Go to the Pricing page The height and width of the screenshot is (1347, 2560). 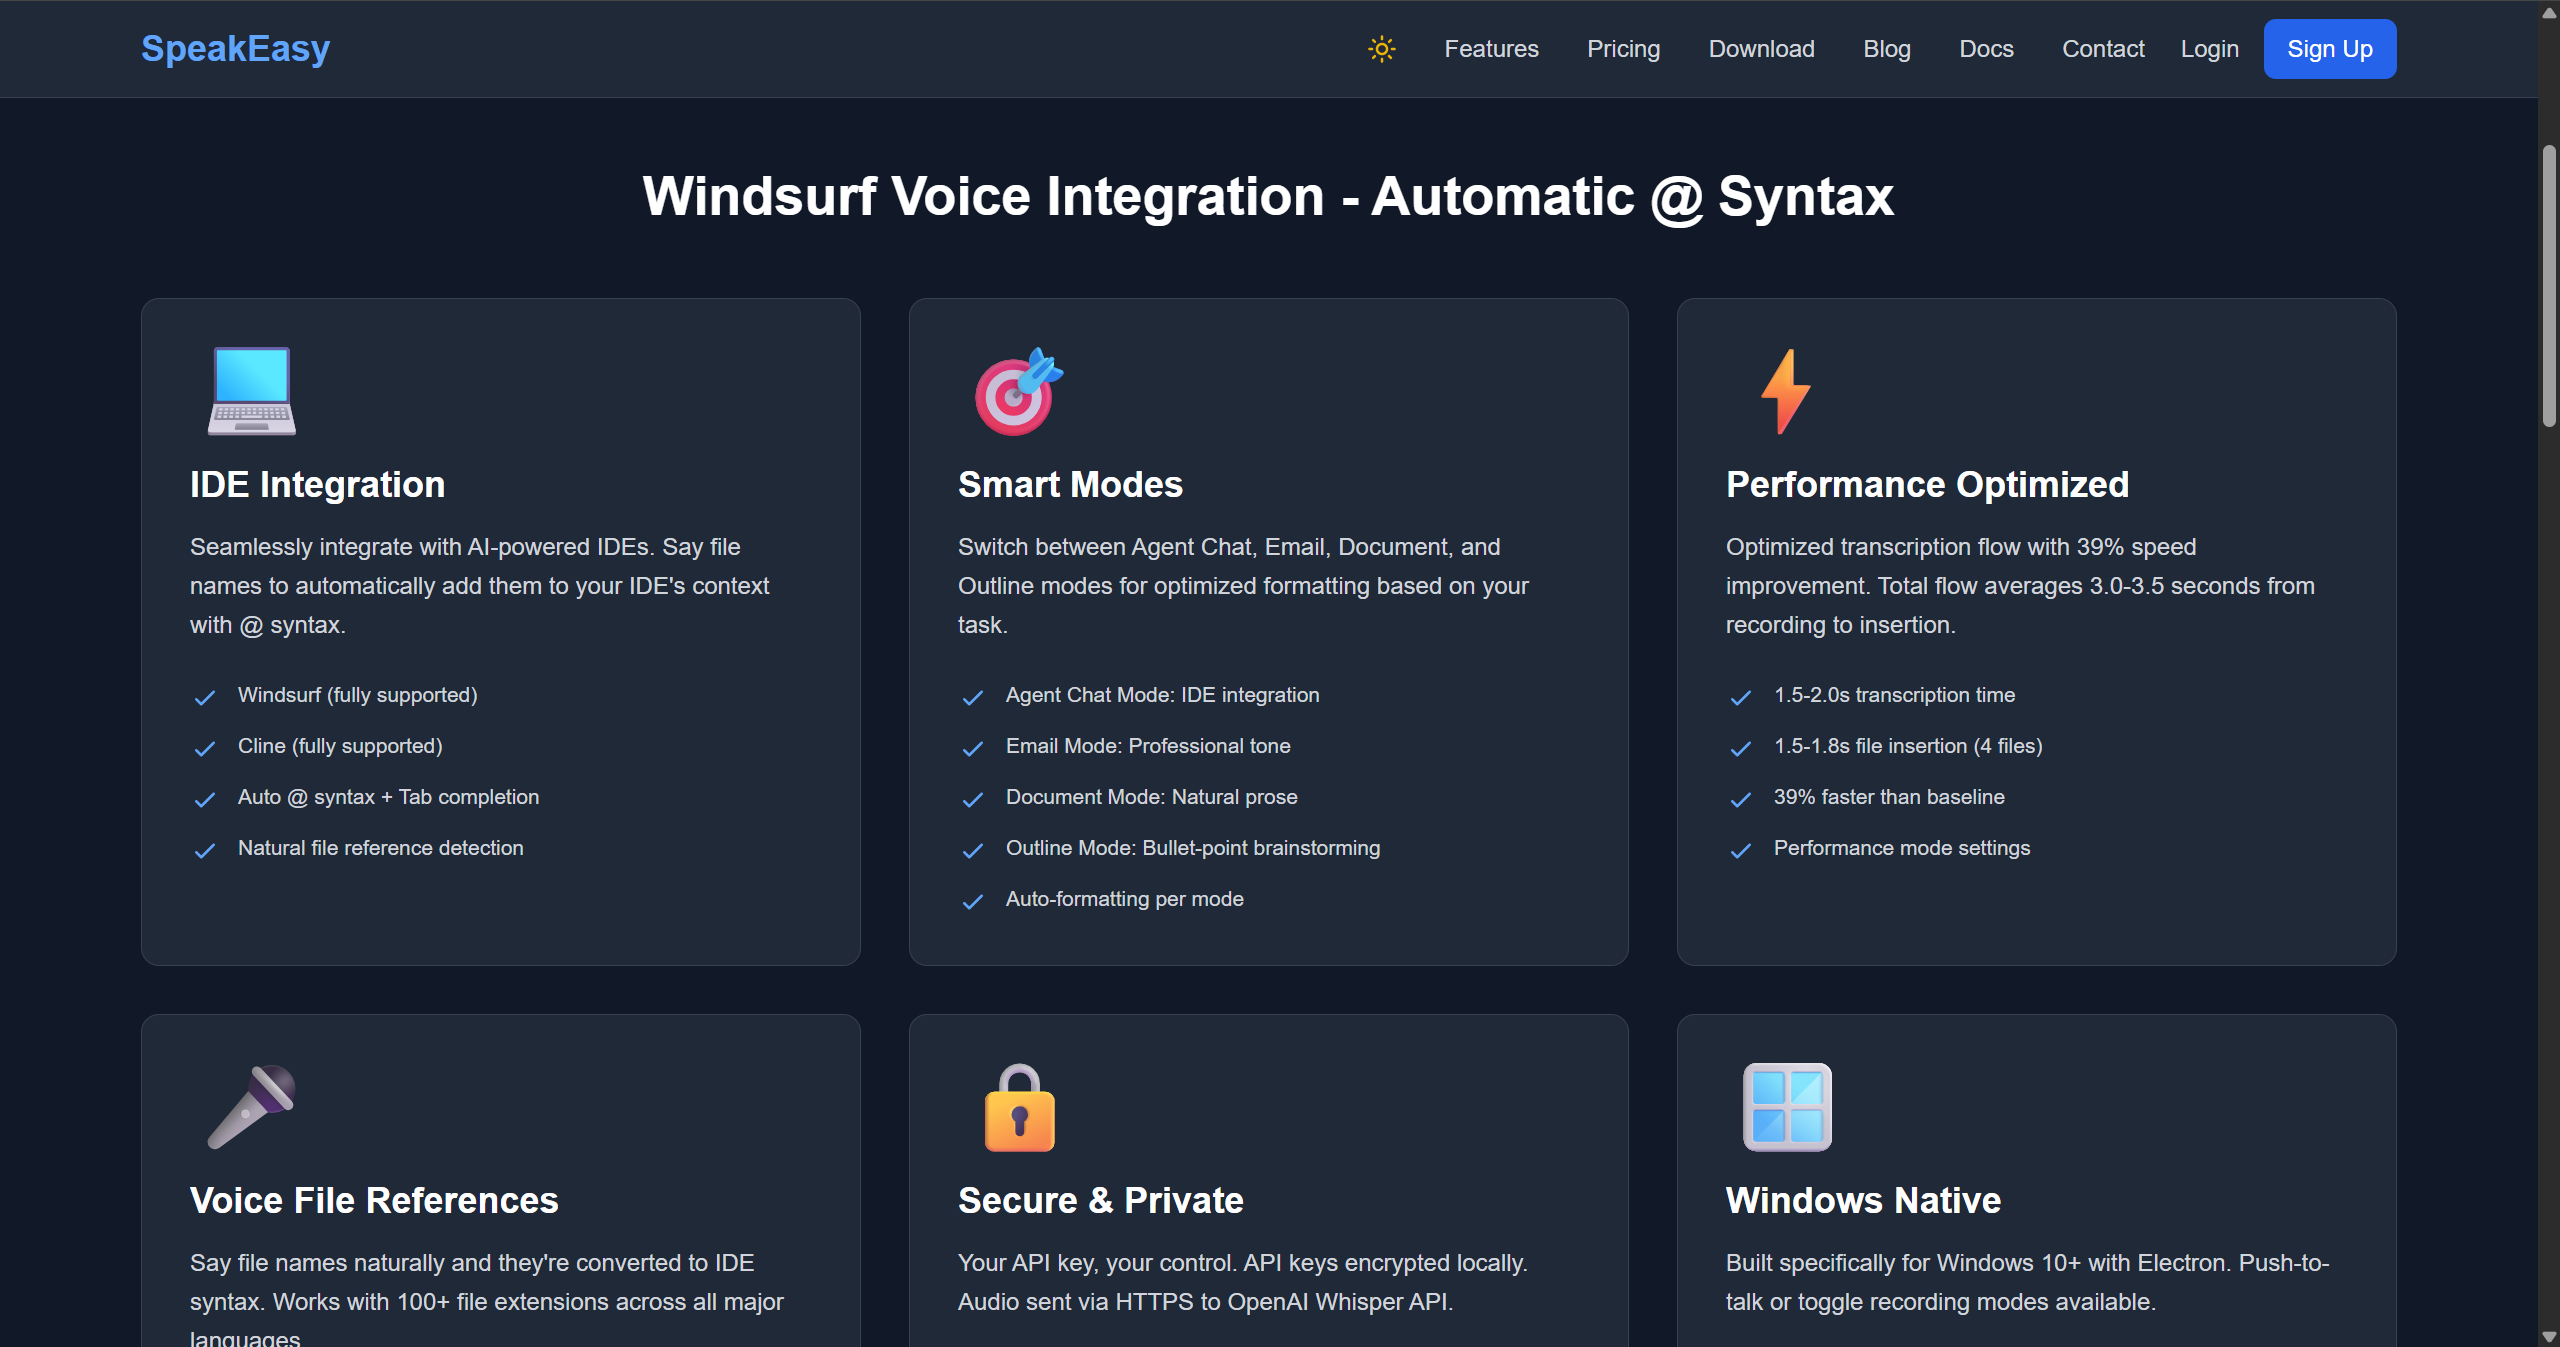click(x=1623, y=49)
